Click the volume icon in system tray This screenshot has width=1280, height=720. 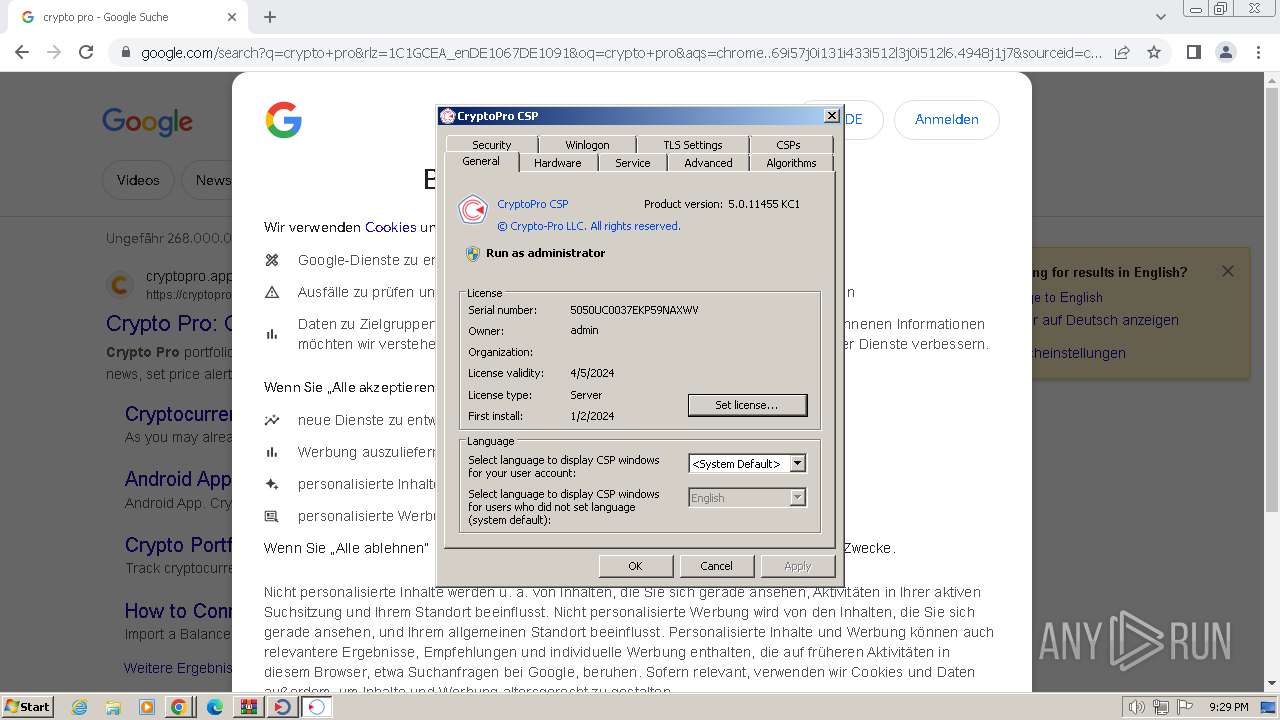1137,707
